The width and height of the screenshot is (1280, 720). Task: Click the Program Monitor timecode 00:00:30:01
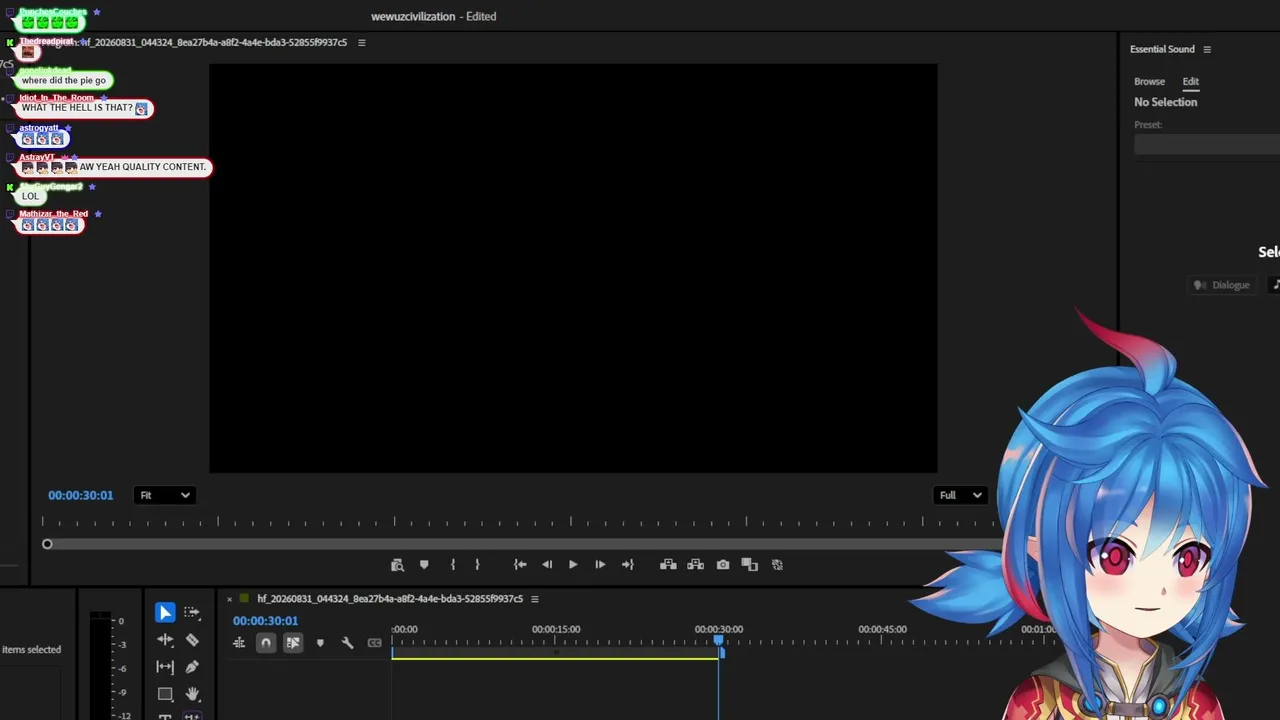[x=81, y=495]
